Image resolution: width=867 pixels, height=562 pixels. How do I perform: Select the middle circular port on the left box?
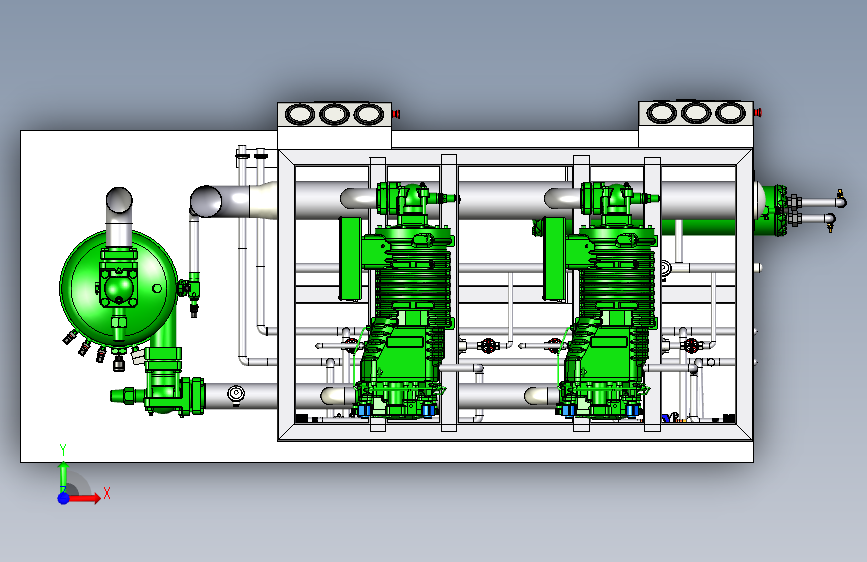(335, 115)
